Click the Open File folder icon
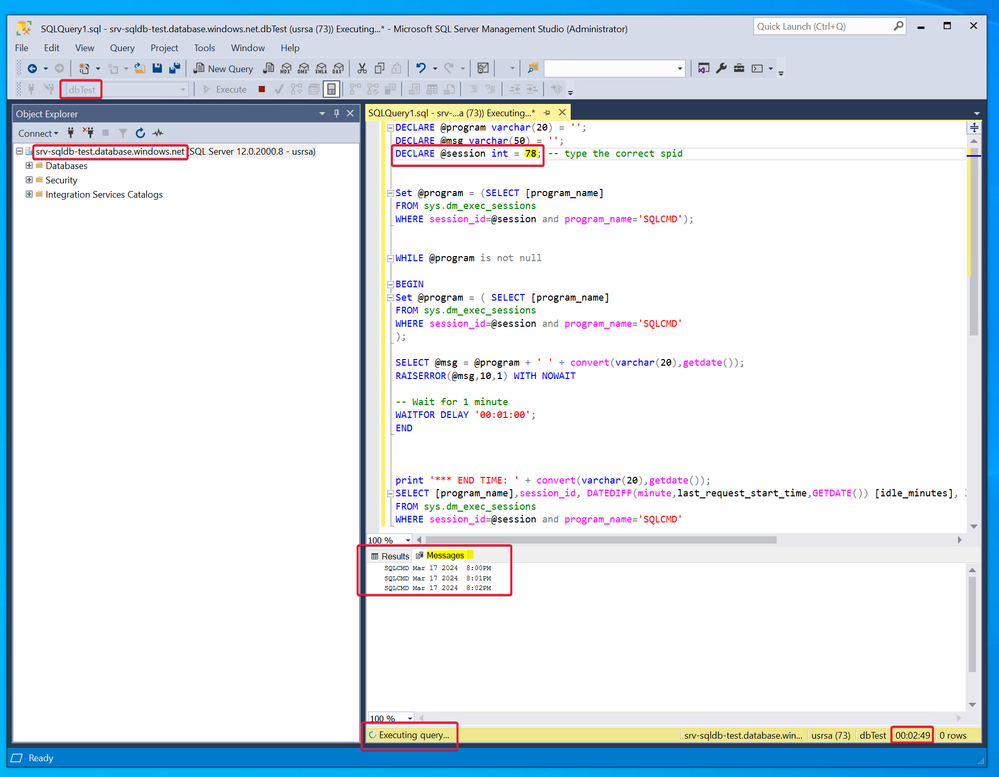Image resolution: width=999 pixels, height=777 pixels. [x=140, y=68]
